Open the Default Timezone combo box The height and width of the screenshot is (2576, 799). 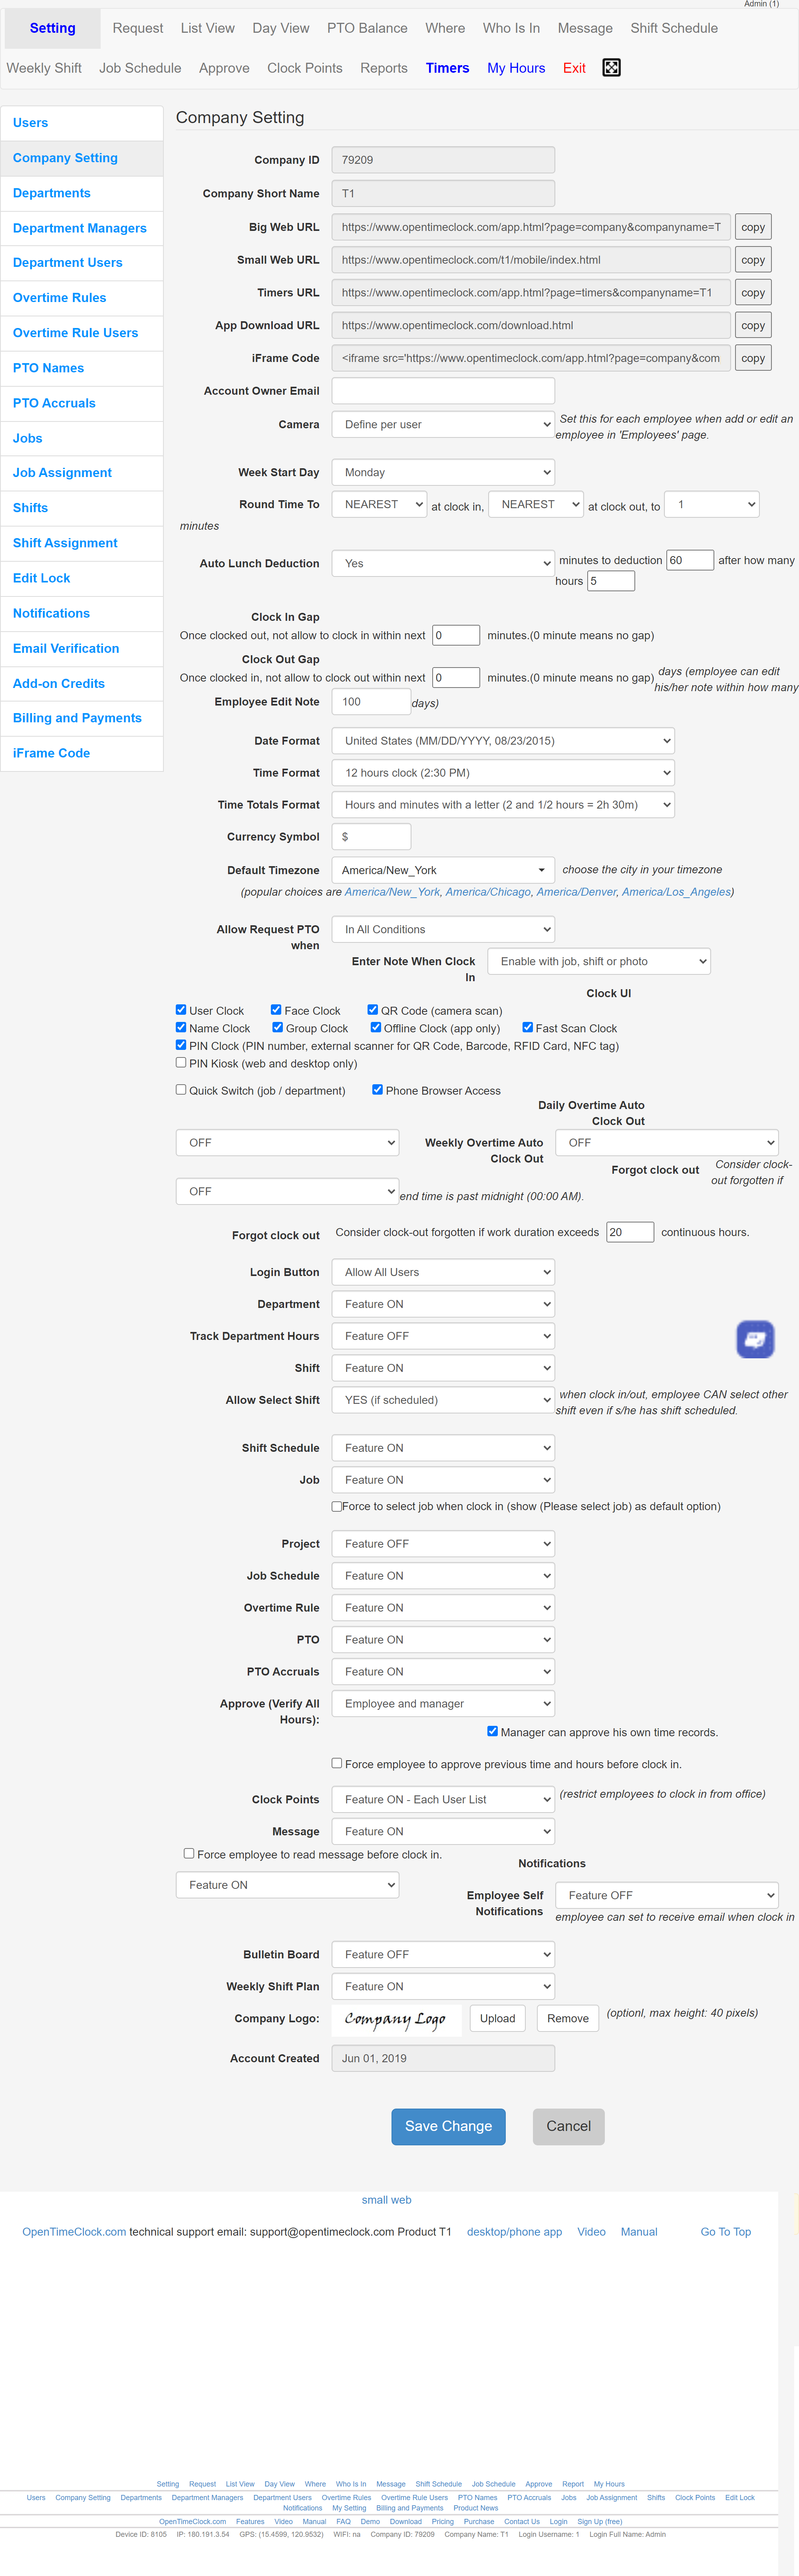coord(443,870)
